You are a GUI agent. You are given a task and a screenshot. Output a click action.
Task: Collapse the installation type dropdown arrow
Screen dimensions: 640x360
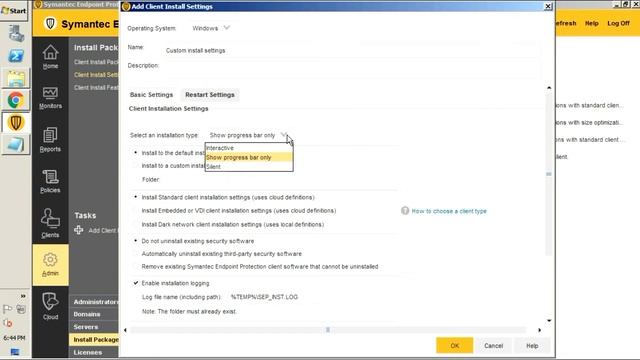click(x=284, y=135)
